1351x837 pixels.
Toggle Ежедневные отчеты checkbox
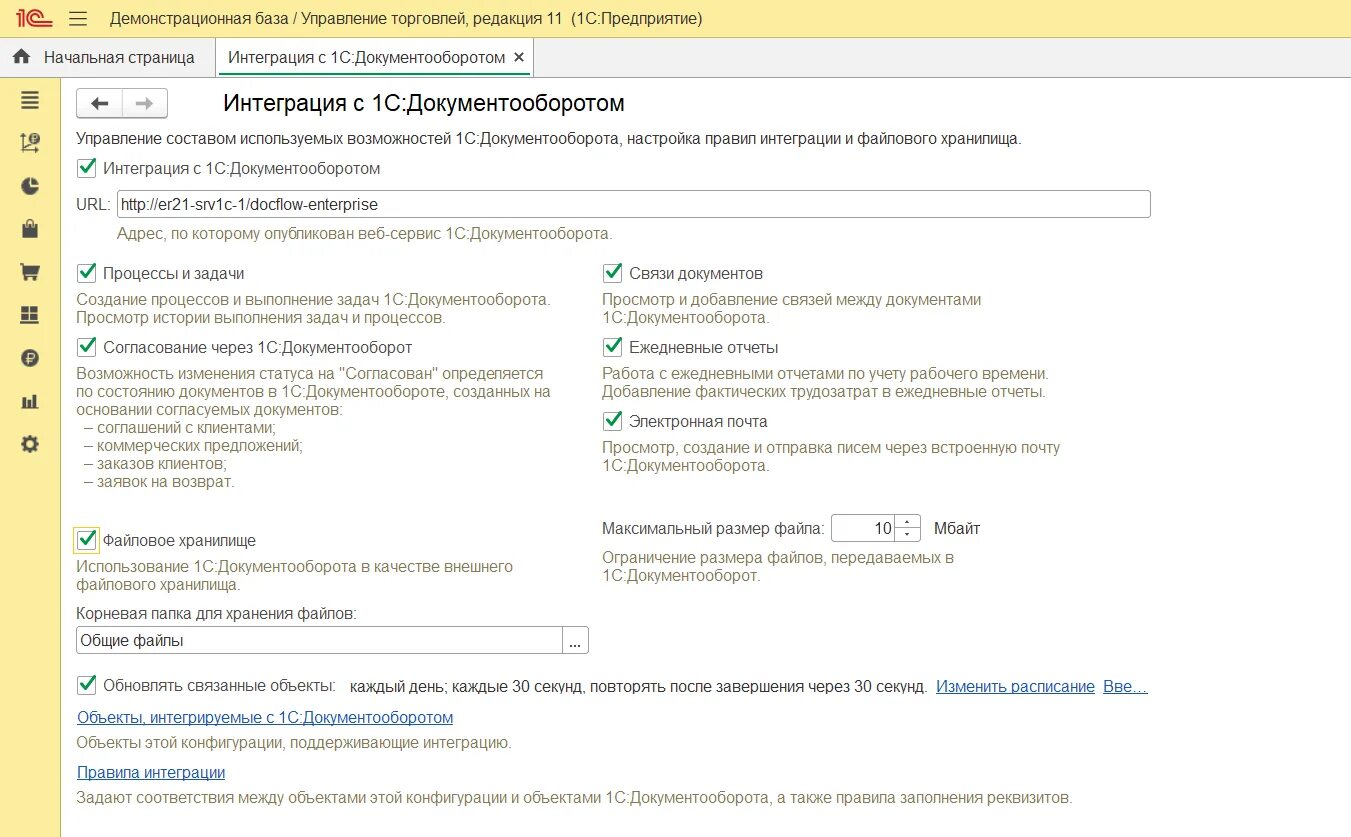pos(613,347)
